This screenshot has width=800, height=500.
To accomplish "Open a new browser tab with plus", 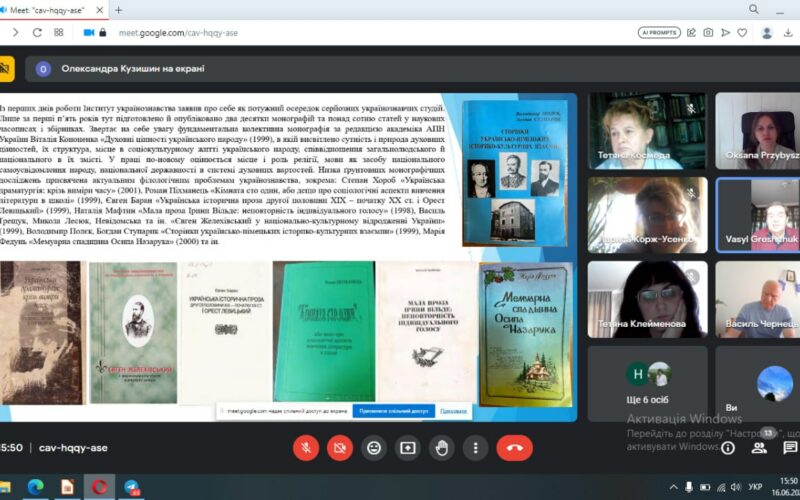I will click(x=119, y=10).
